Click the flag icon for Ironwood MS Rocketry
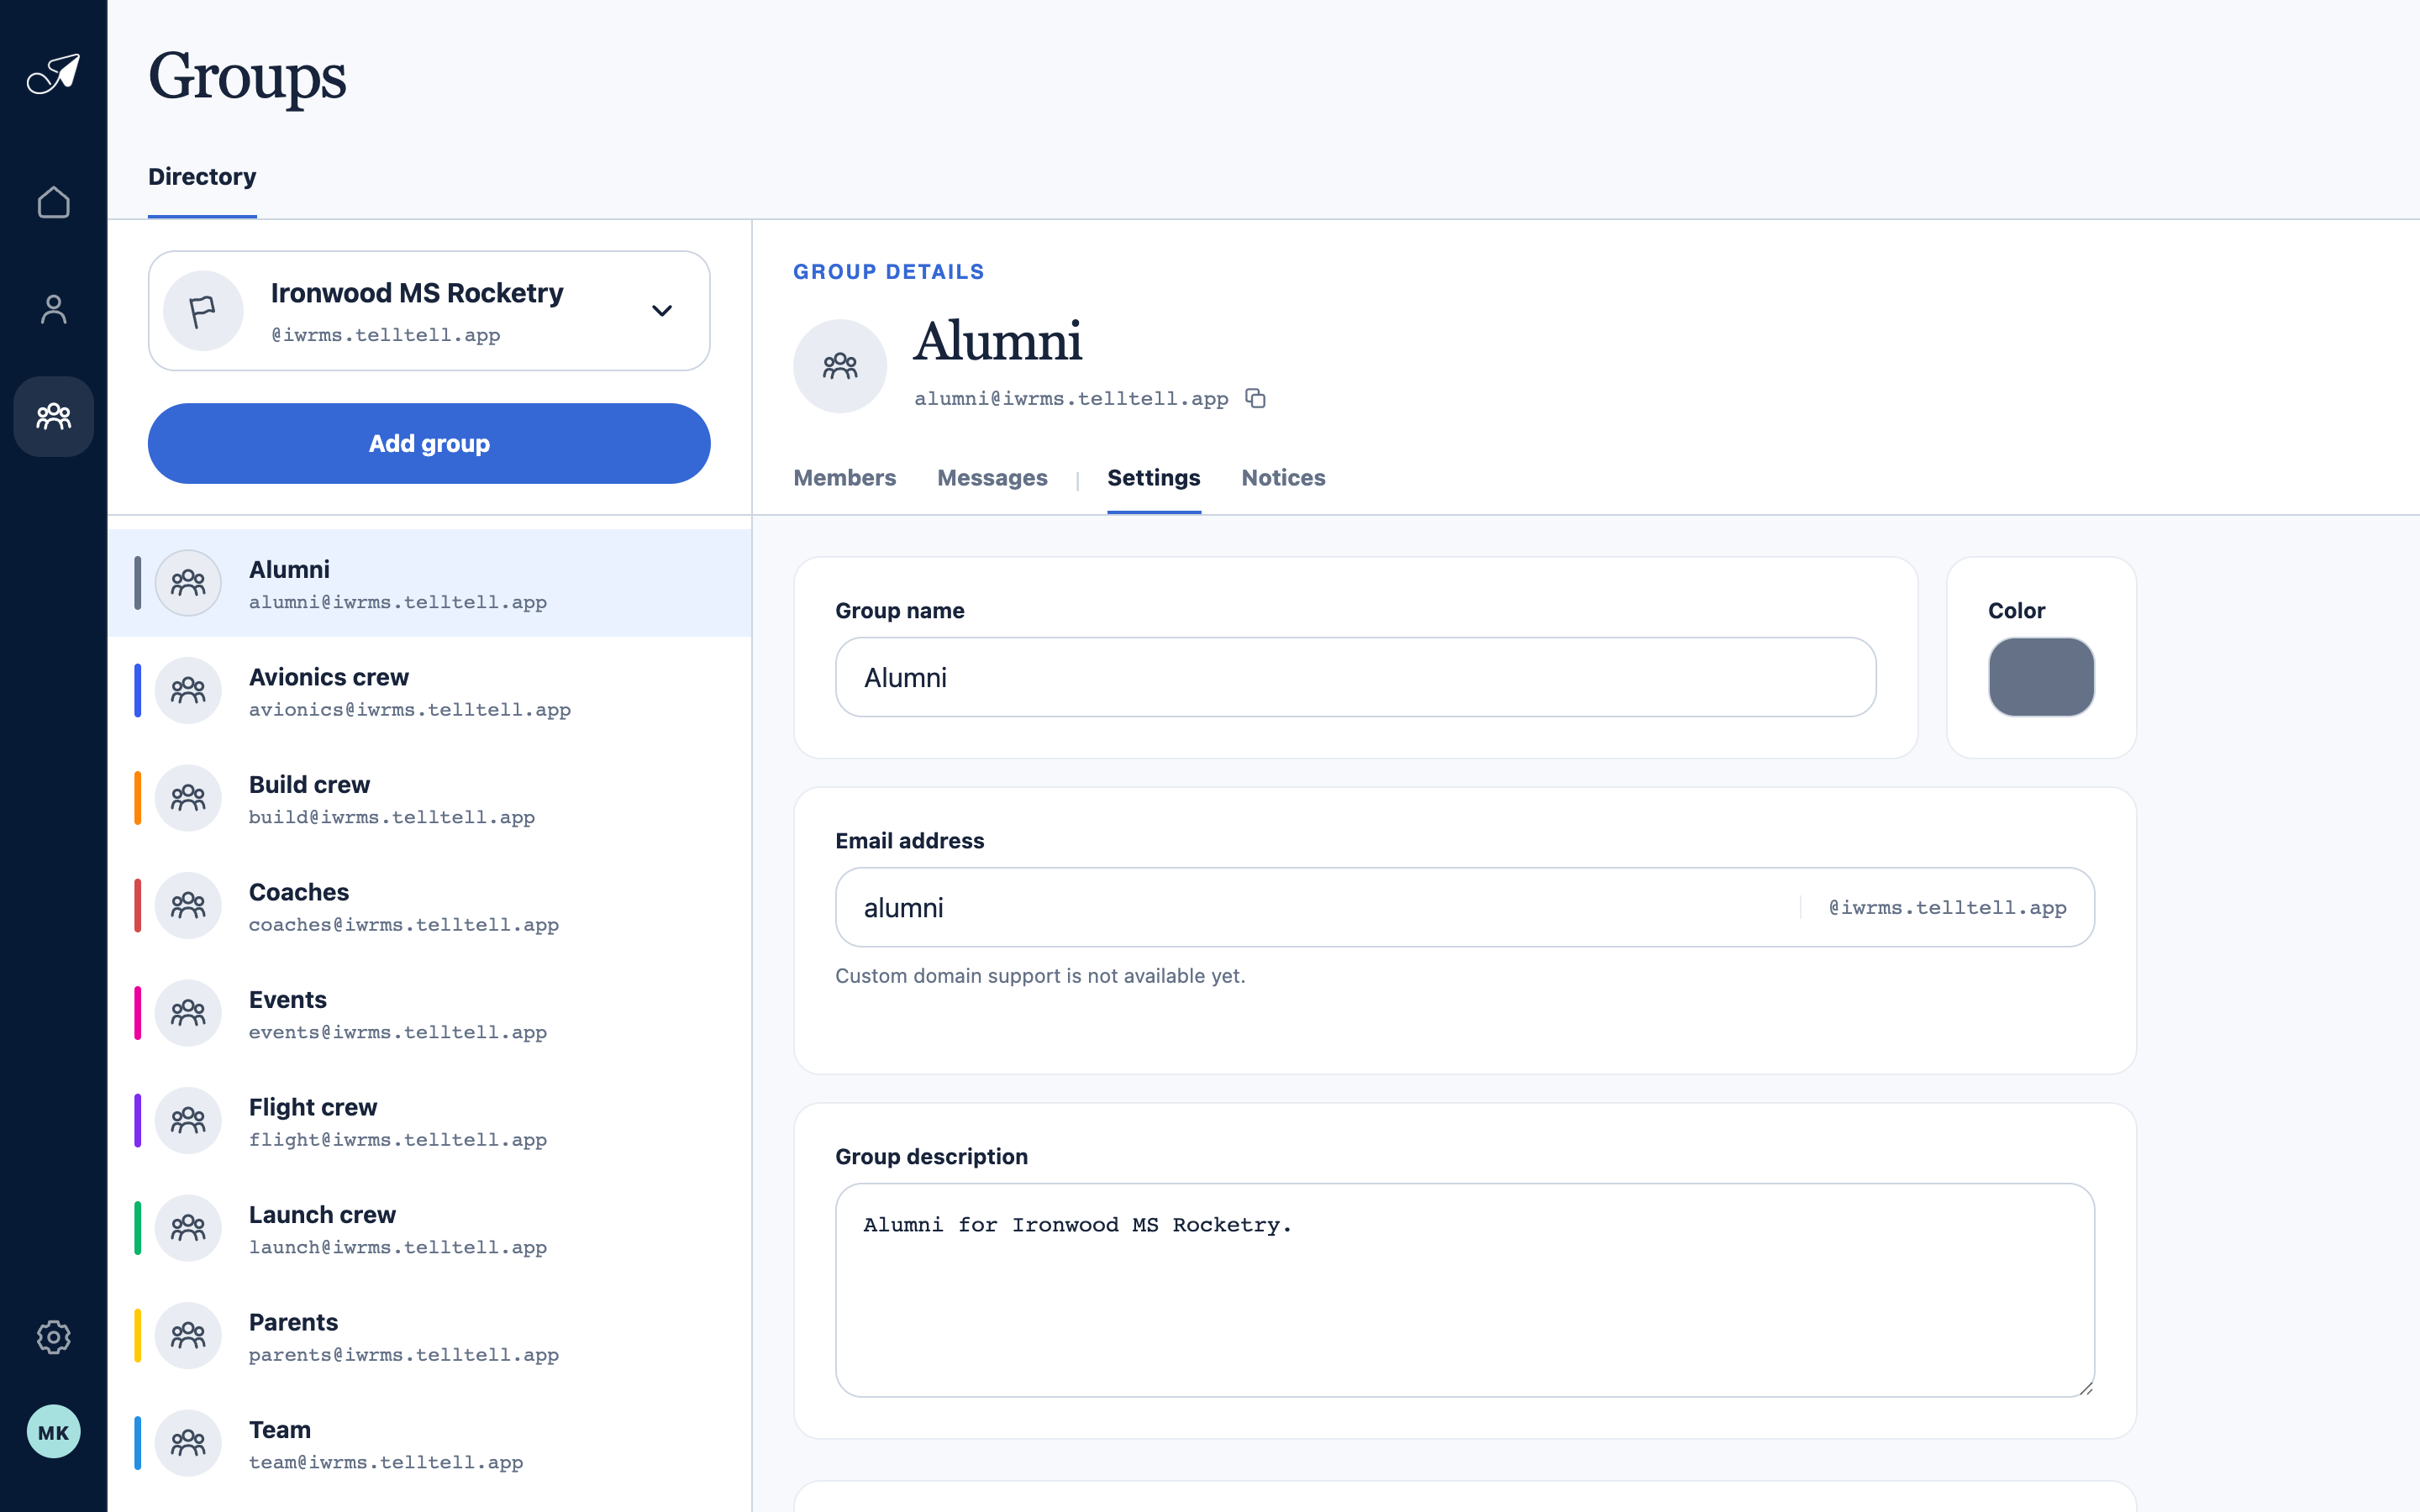This screenshot has height=1512, width=2420. 203,311
